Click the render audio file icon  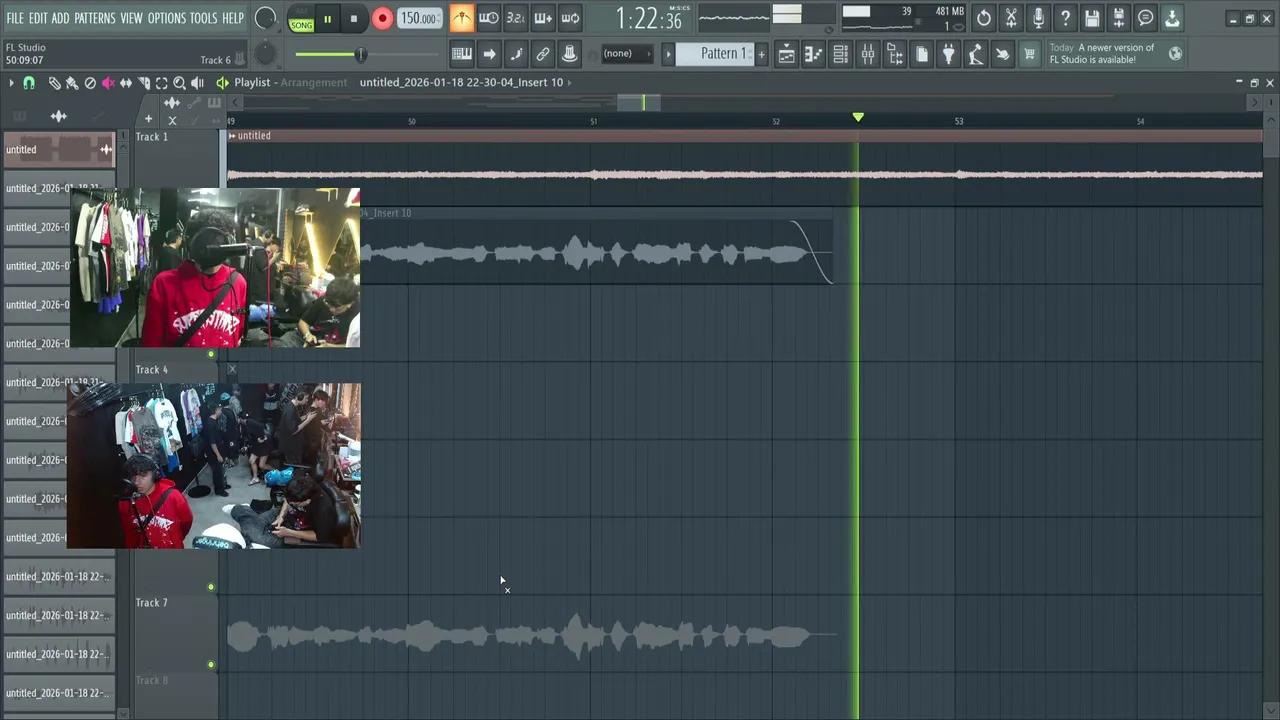[x=1119, y=18]
